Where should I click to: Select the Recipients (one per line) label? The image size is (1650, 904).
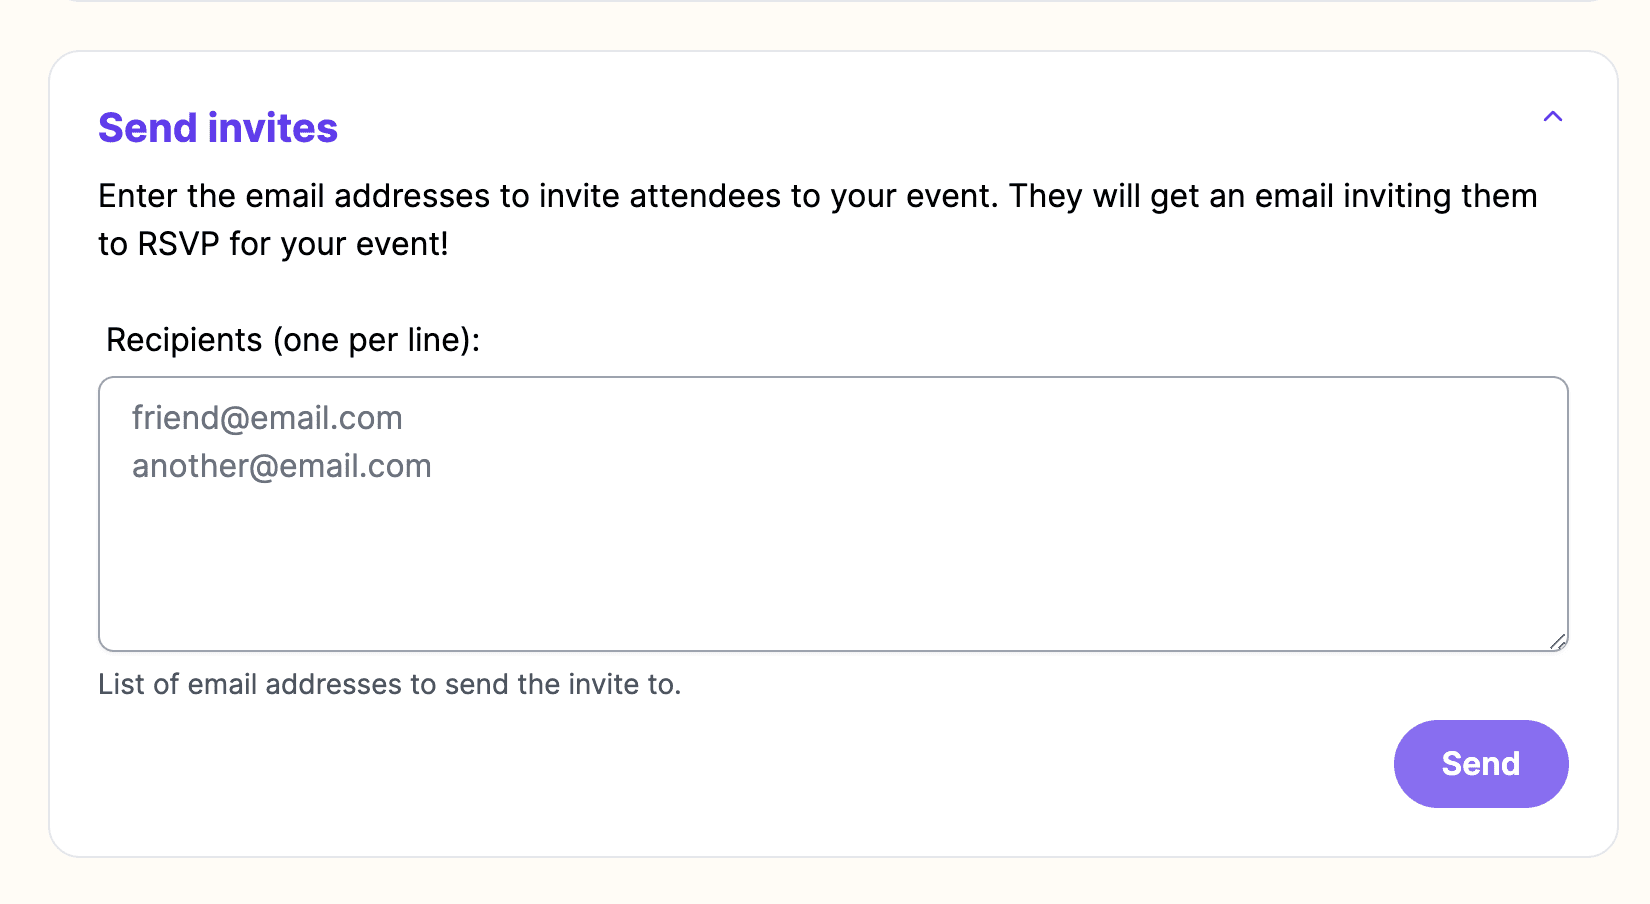[x=293, y=340]
